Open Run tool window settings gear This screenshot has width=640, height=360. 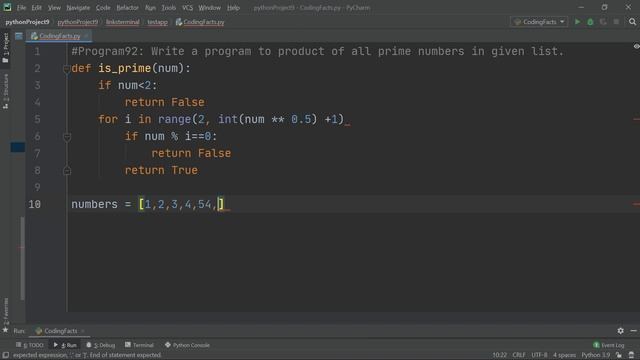click(x=620, y=331)
